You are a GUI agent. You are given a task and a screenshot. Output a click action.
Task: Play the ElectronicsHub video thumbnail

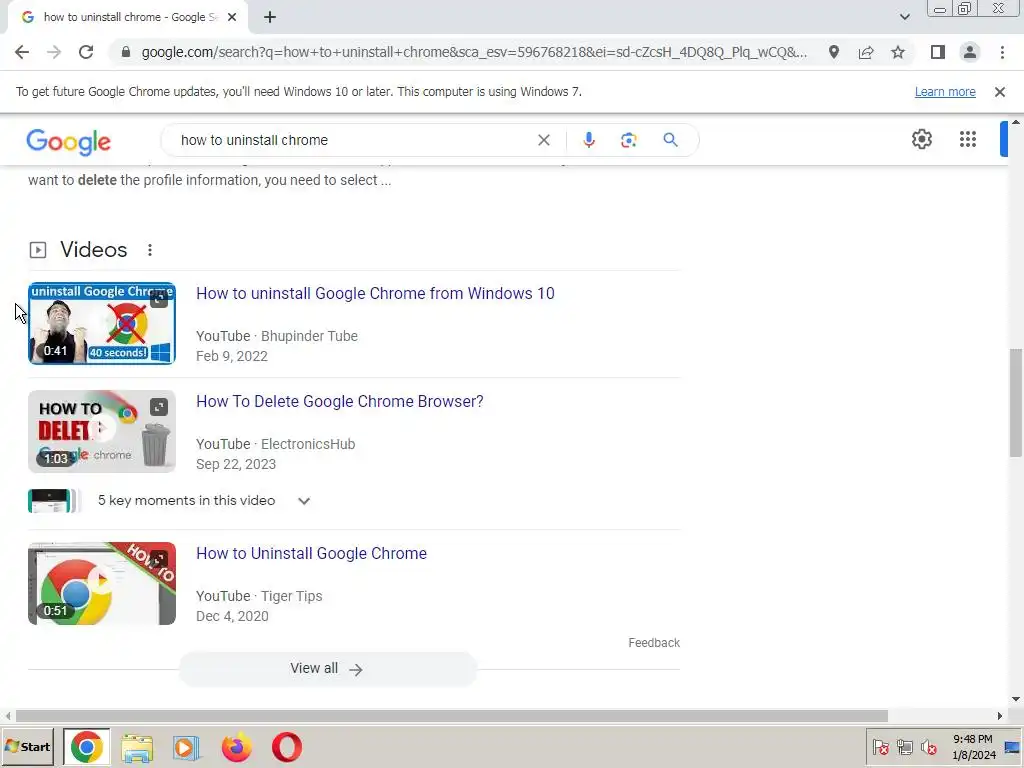pyautogui.click(x=102, y=432)
